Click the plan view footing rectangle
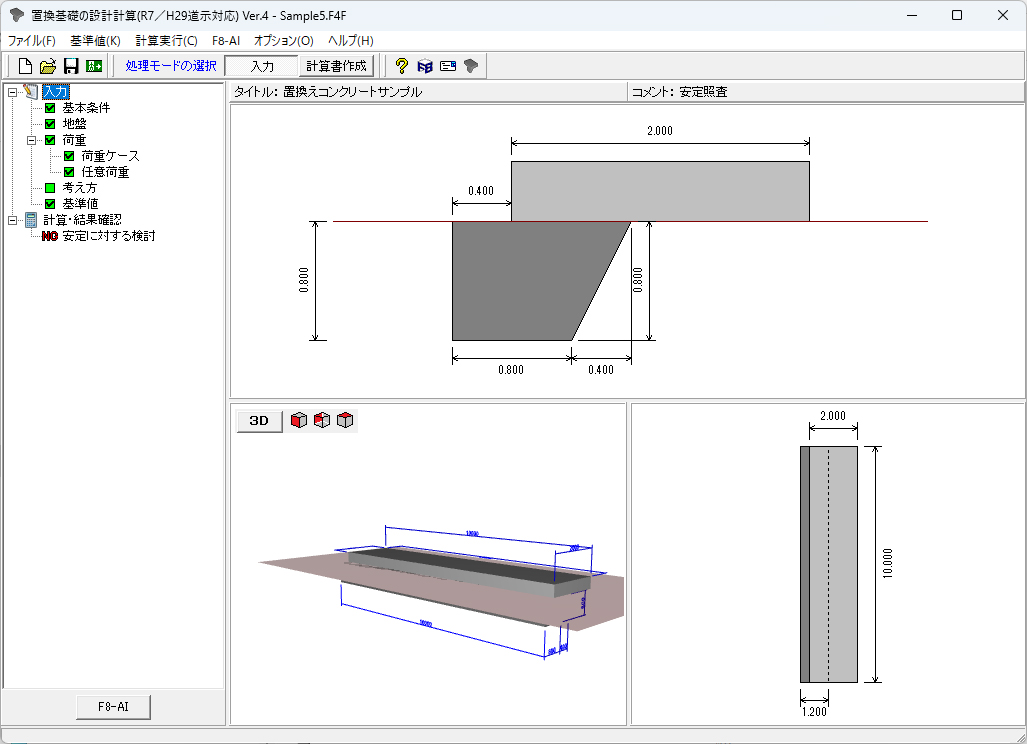The width and height of the screenshot is (1027, 744). click(833, 565)
